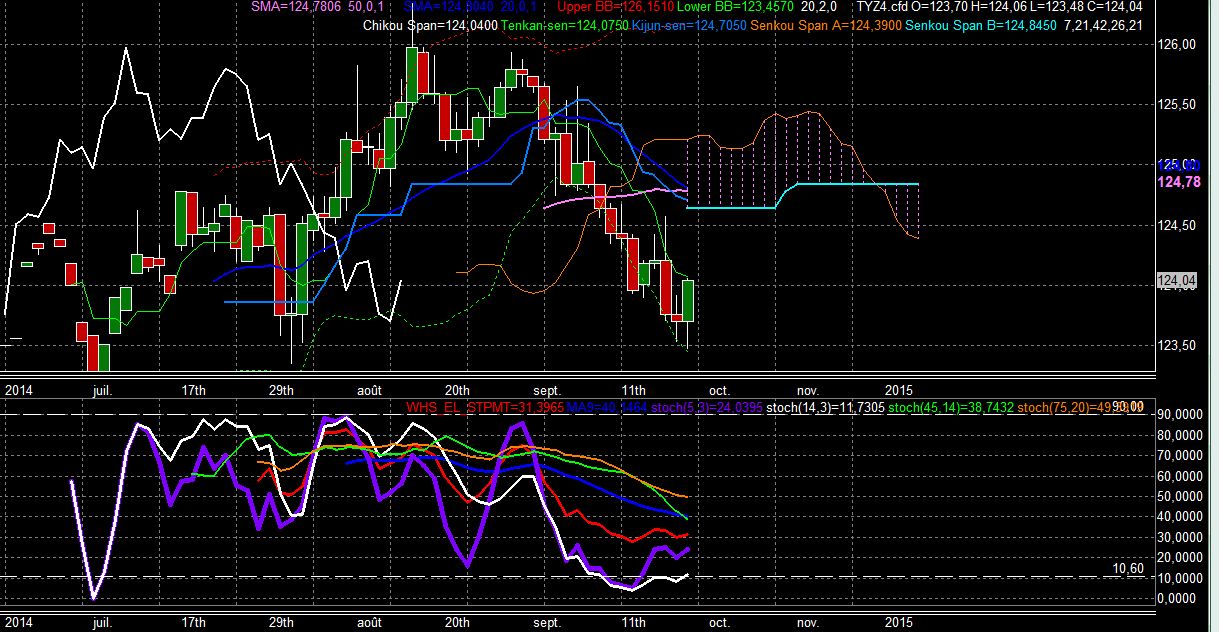The height and width of the screenshot is (632, 1219).
Task: Click the 124,50 price axis label
Action: click(x=1176, y=225)
